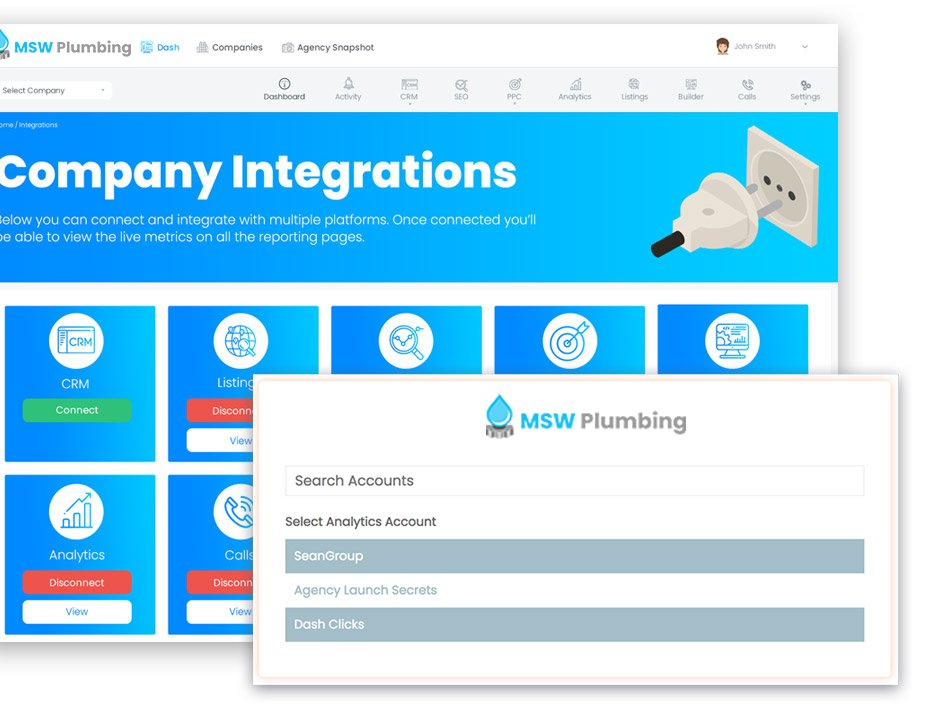Image resolution: width=927 pixels, height=708 pixels.
Task: Expand the PPC menu in navbar
Action: pos(515,90)
